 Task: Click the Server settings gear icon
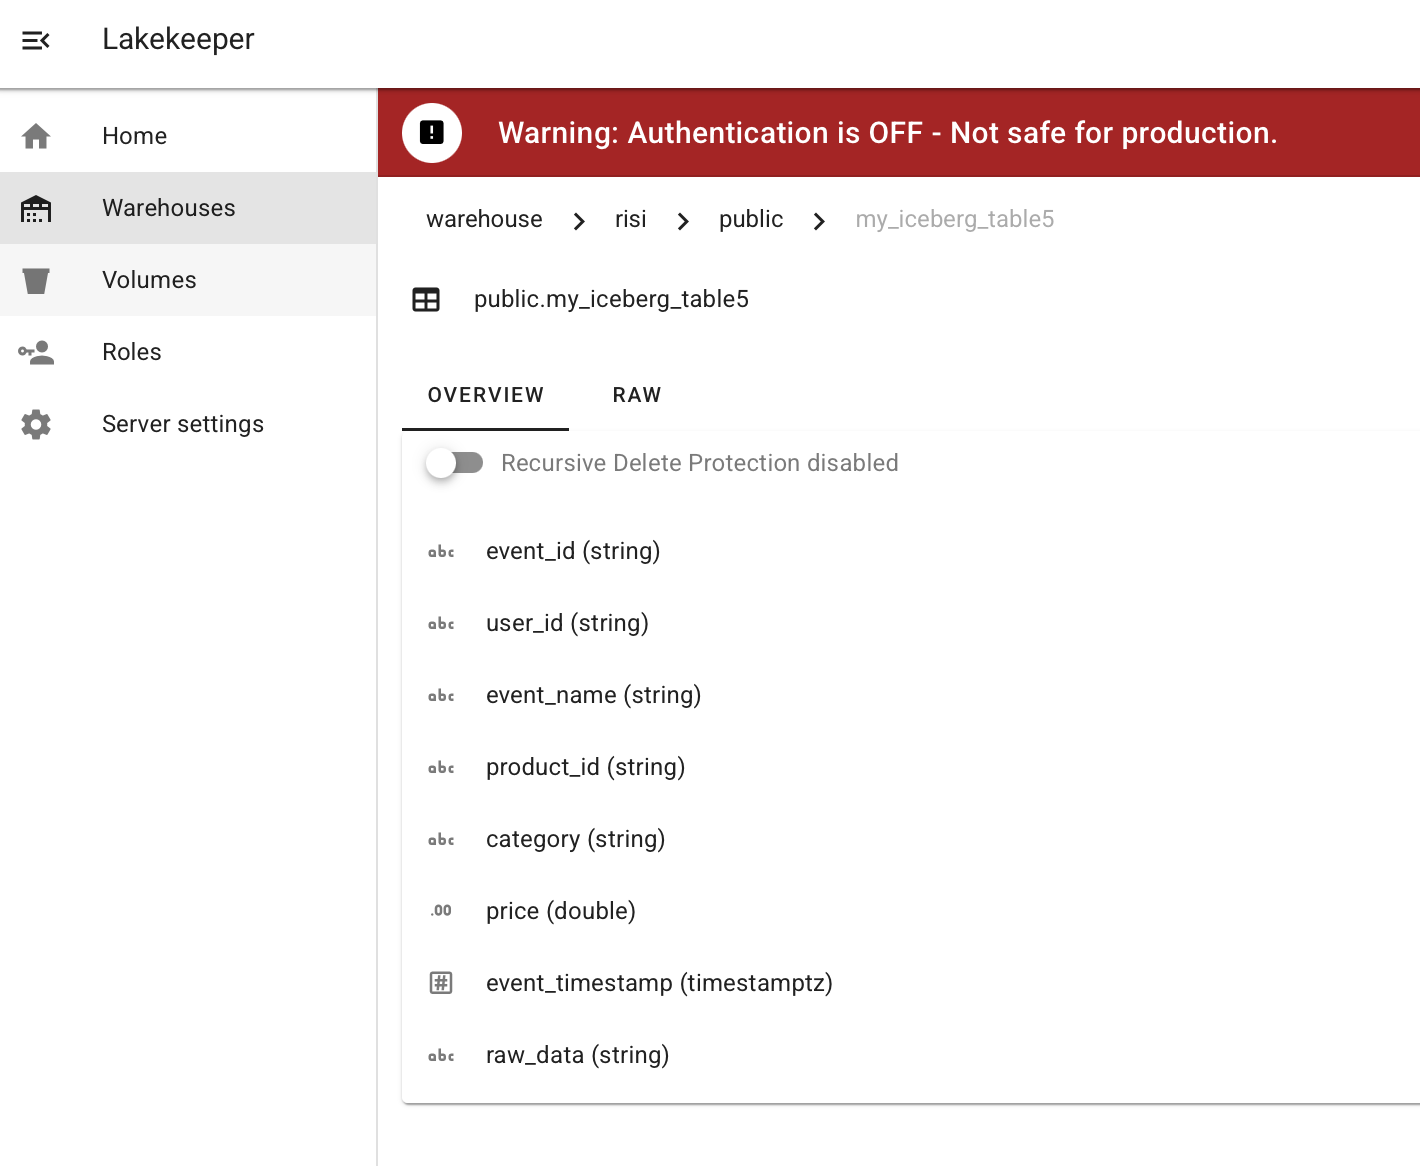36,424
